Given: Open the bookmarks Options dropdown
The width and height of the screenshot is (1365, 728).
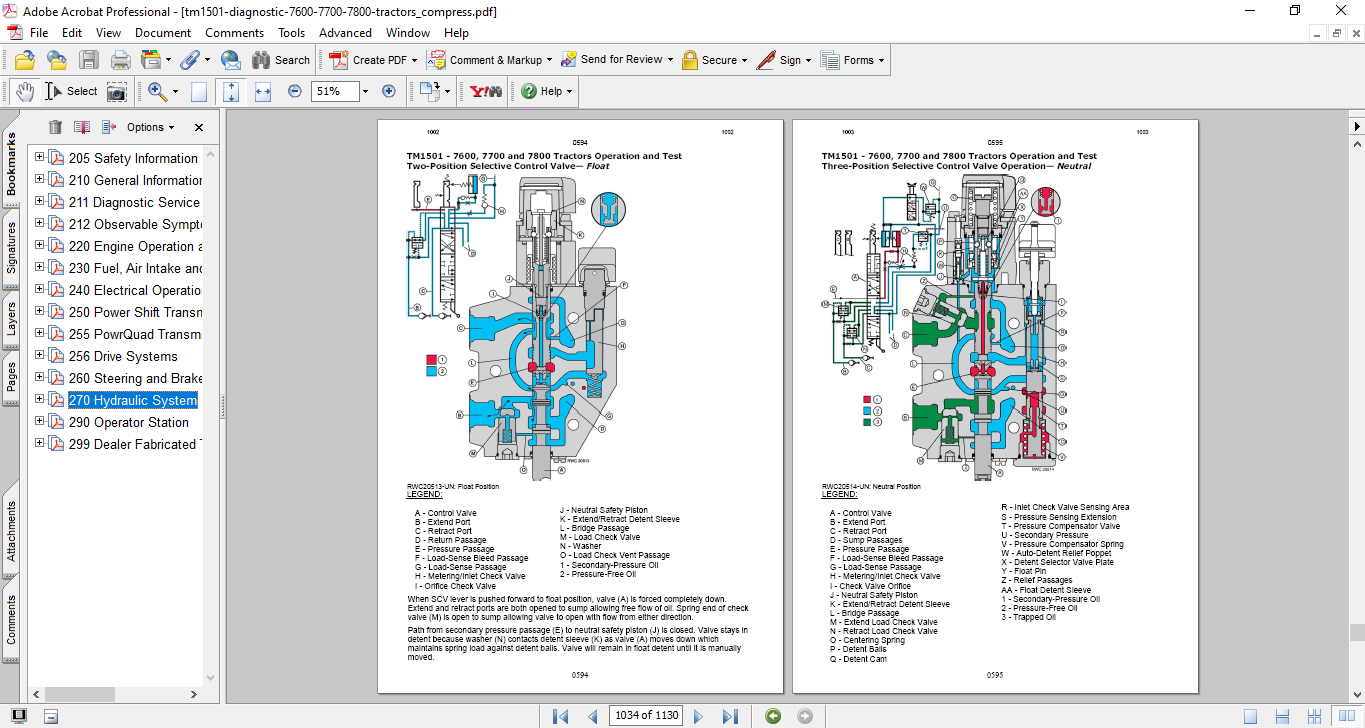Looking at the screenshot, I should point(150,127).
